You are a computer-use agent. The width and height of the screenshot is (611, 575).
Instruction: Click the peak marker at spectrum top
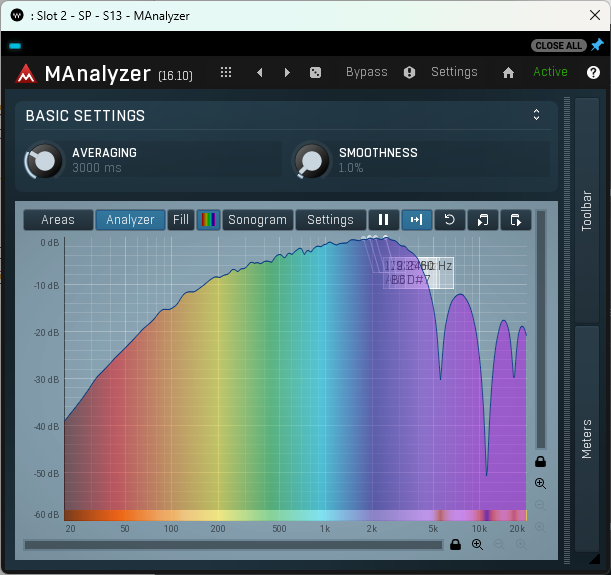[x=385, y=237]
